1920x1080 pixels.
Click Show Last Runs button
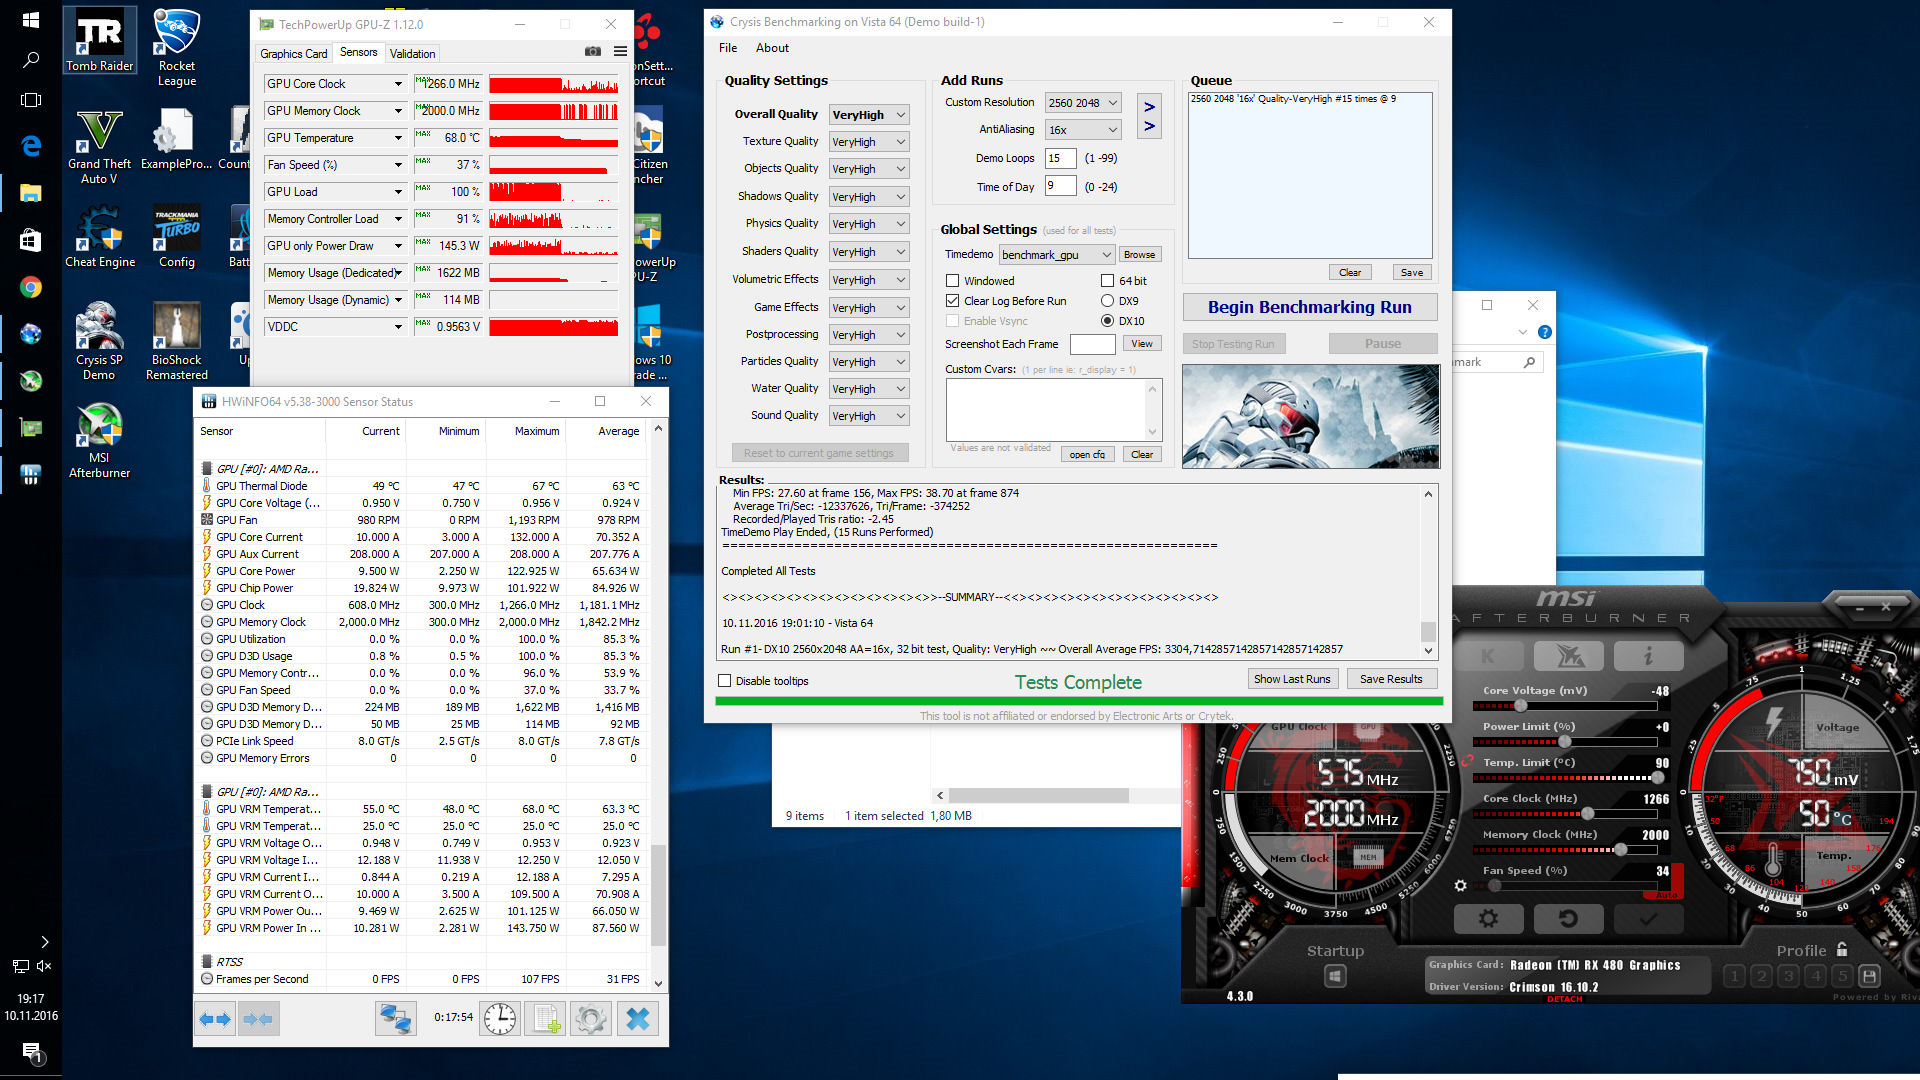coord(1292,679)
